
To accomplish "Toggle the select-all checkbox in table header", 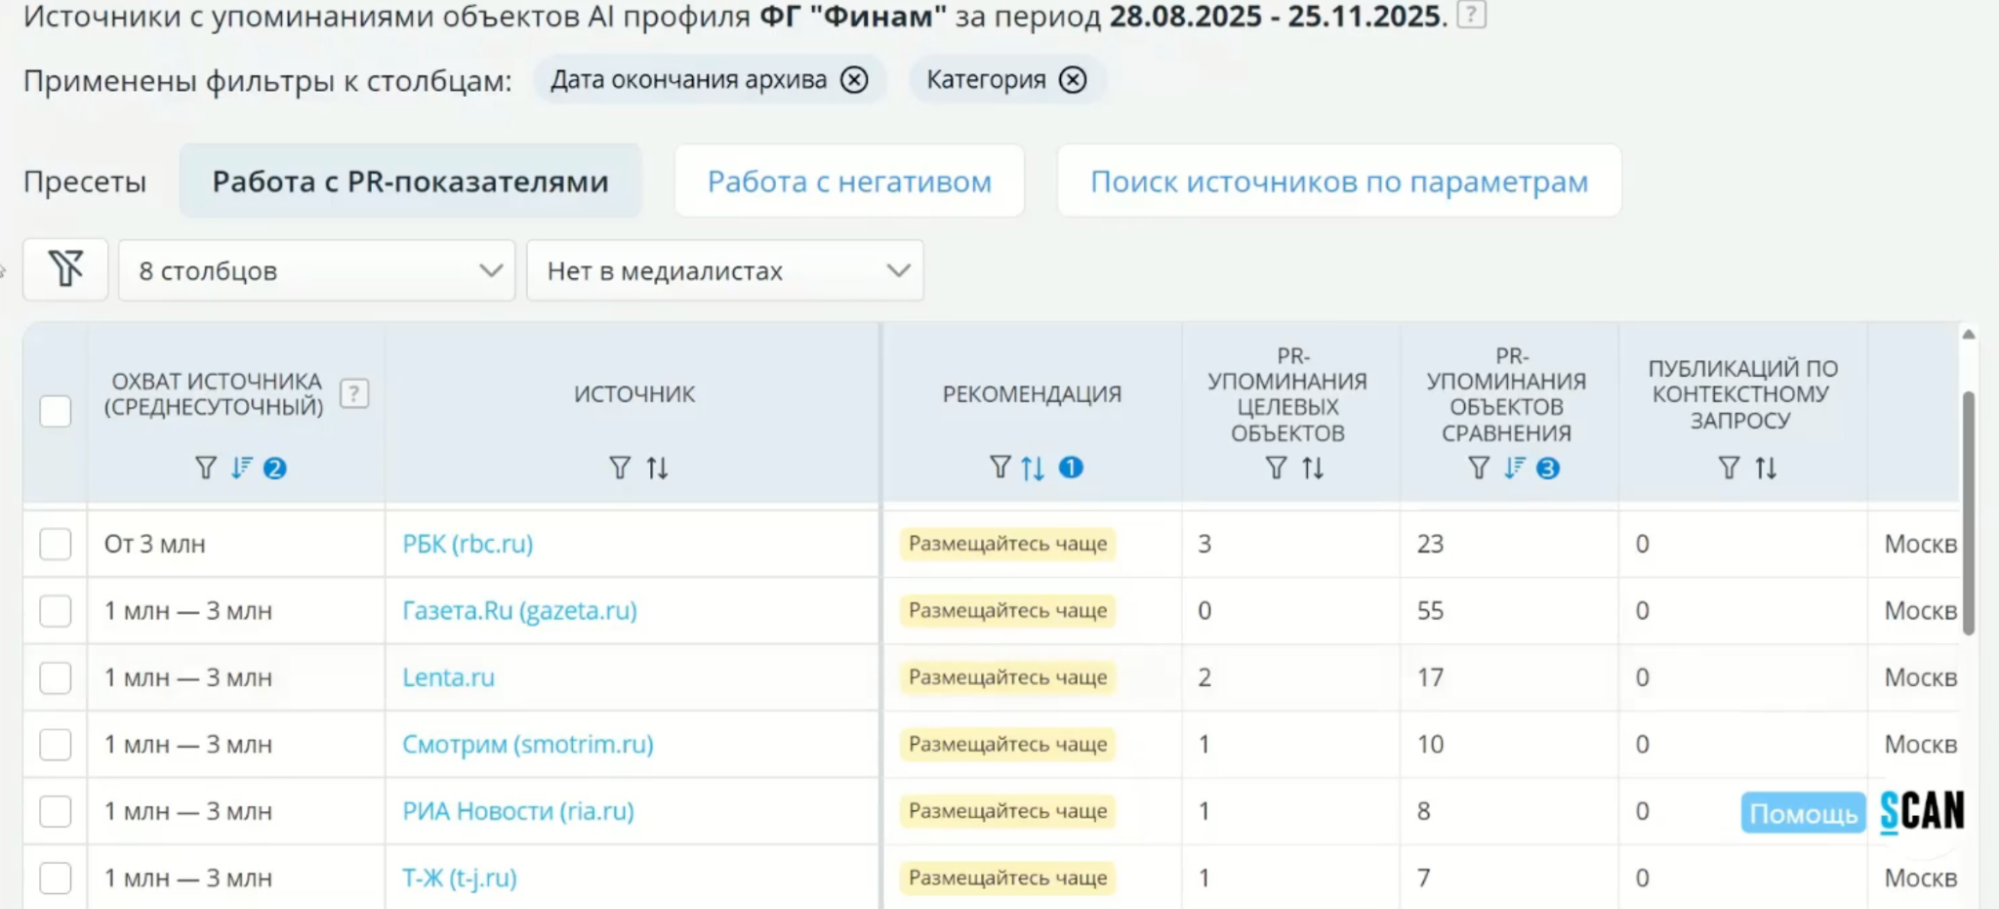I will [55, 410].
